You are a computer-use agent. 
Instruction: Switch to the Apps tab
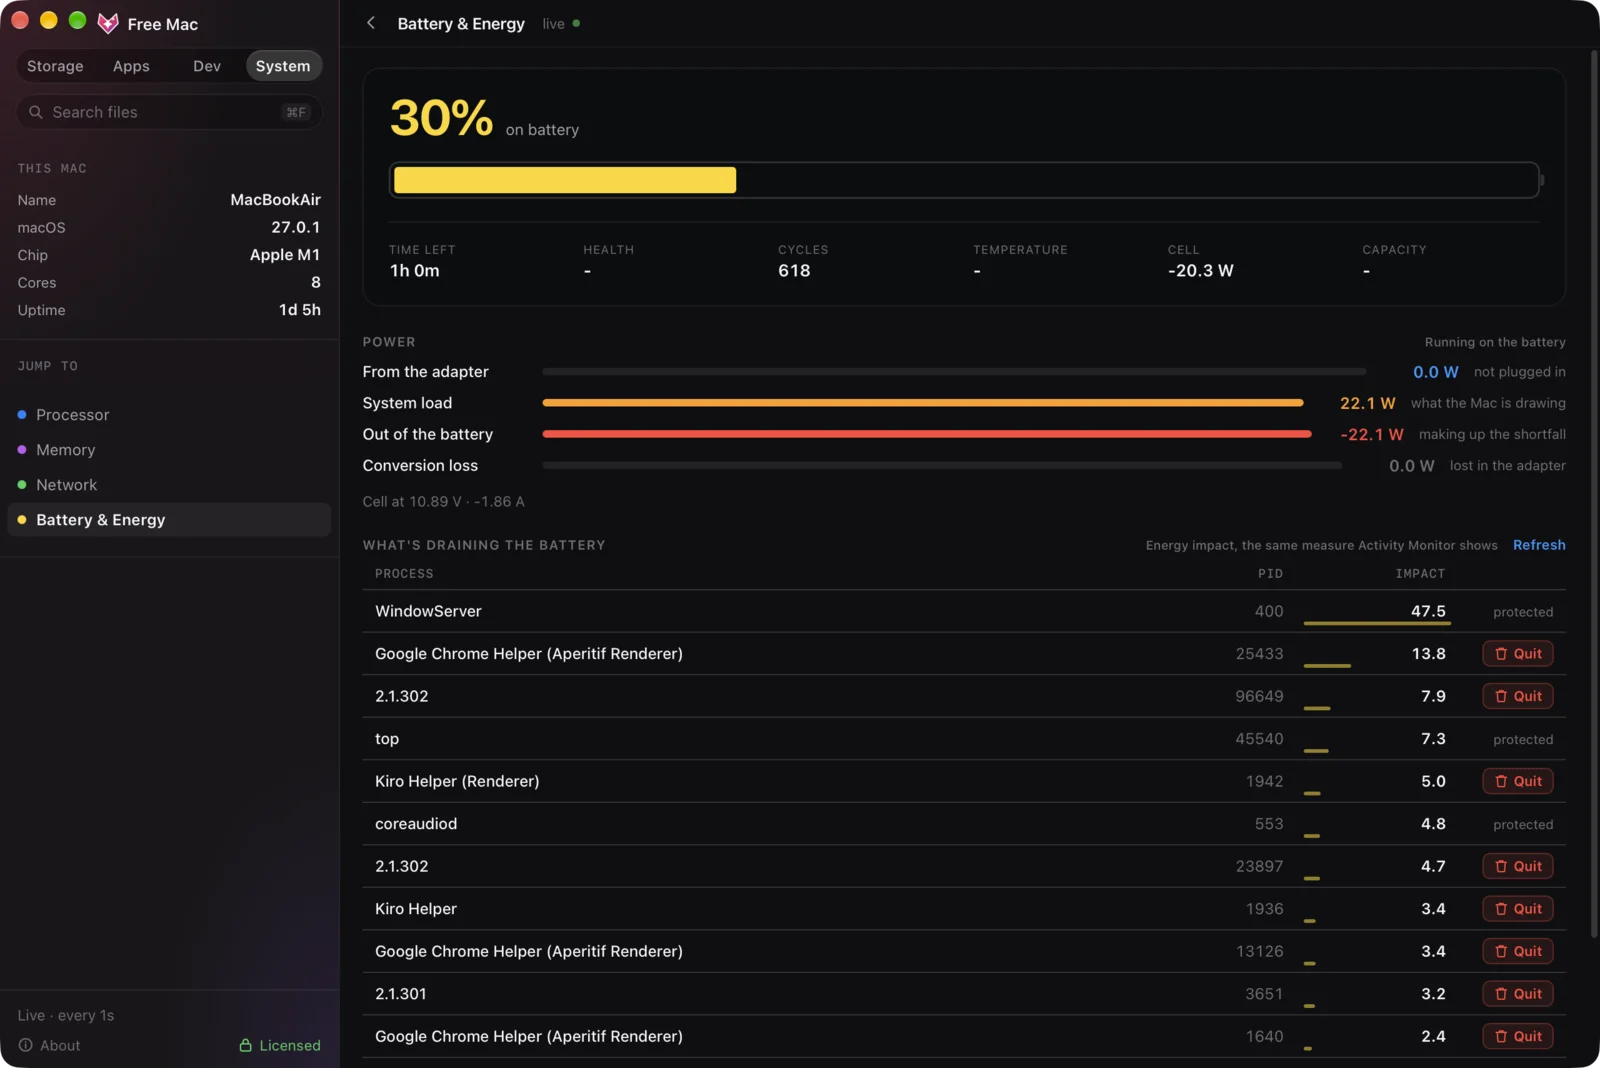[131, 66]
